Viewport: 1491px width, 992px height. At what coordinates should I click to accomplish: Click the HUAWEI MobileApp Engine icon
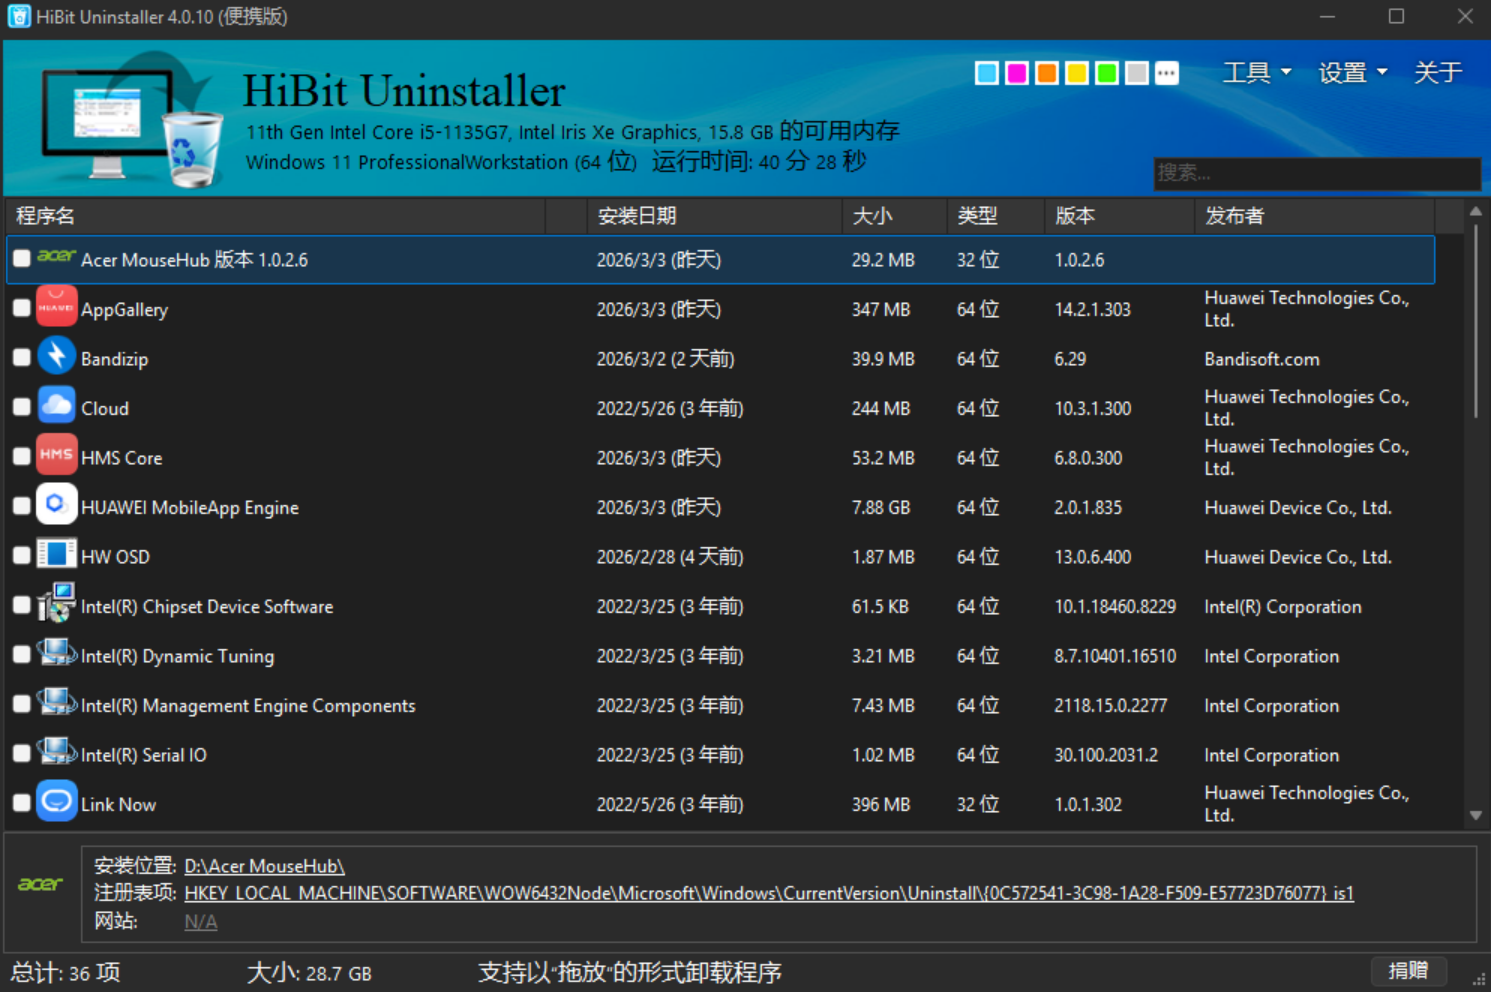click(56, 506)
